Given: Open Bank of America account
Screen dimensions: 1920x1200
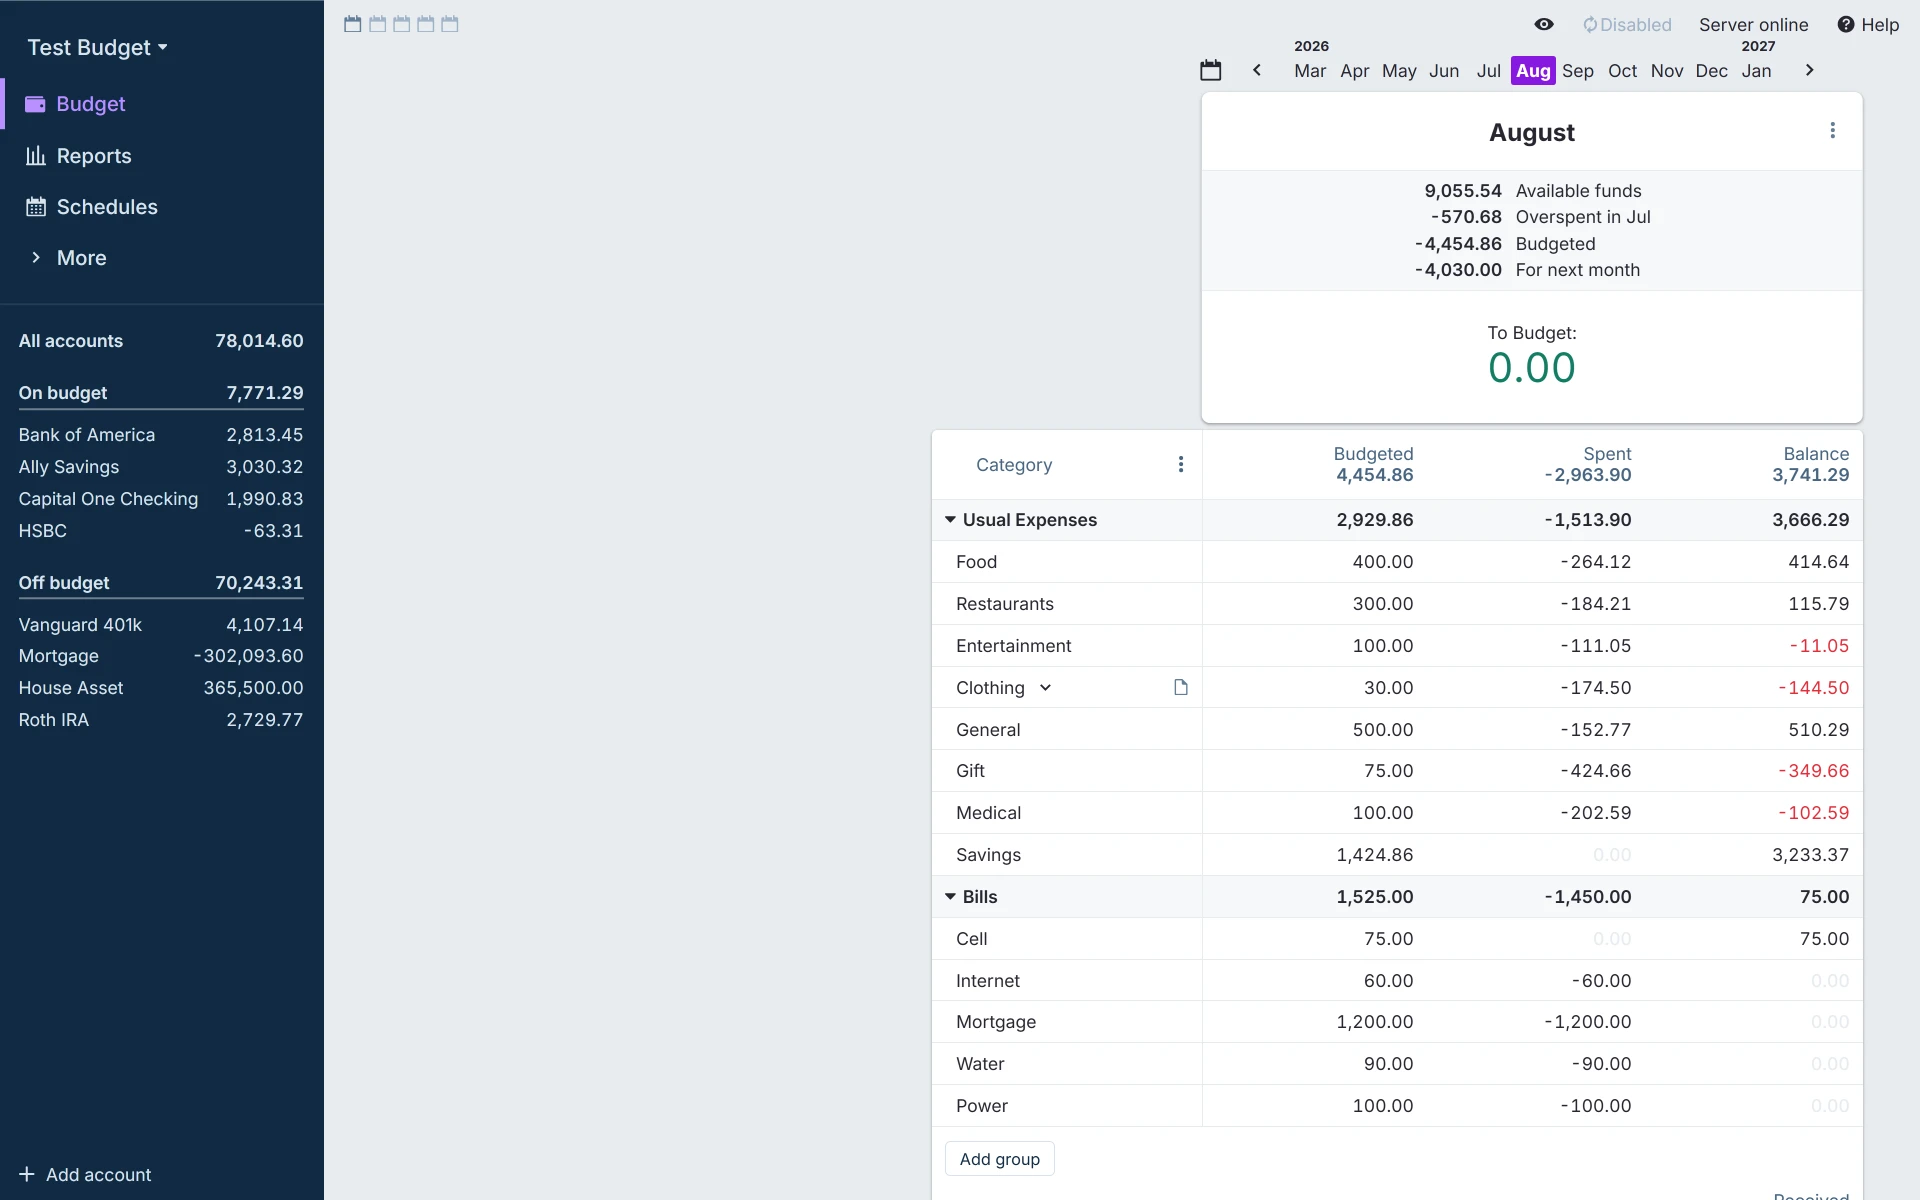Looking at the screenshot, I should pos(161,435).
